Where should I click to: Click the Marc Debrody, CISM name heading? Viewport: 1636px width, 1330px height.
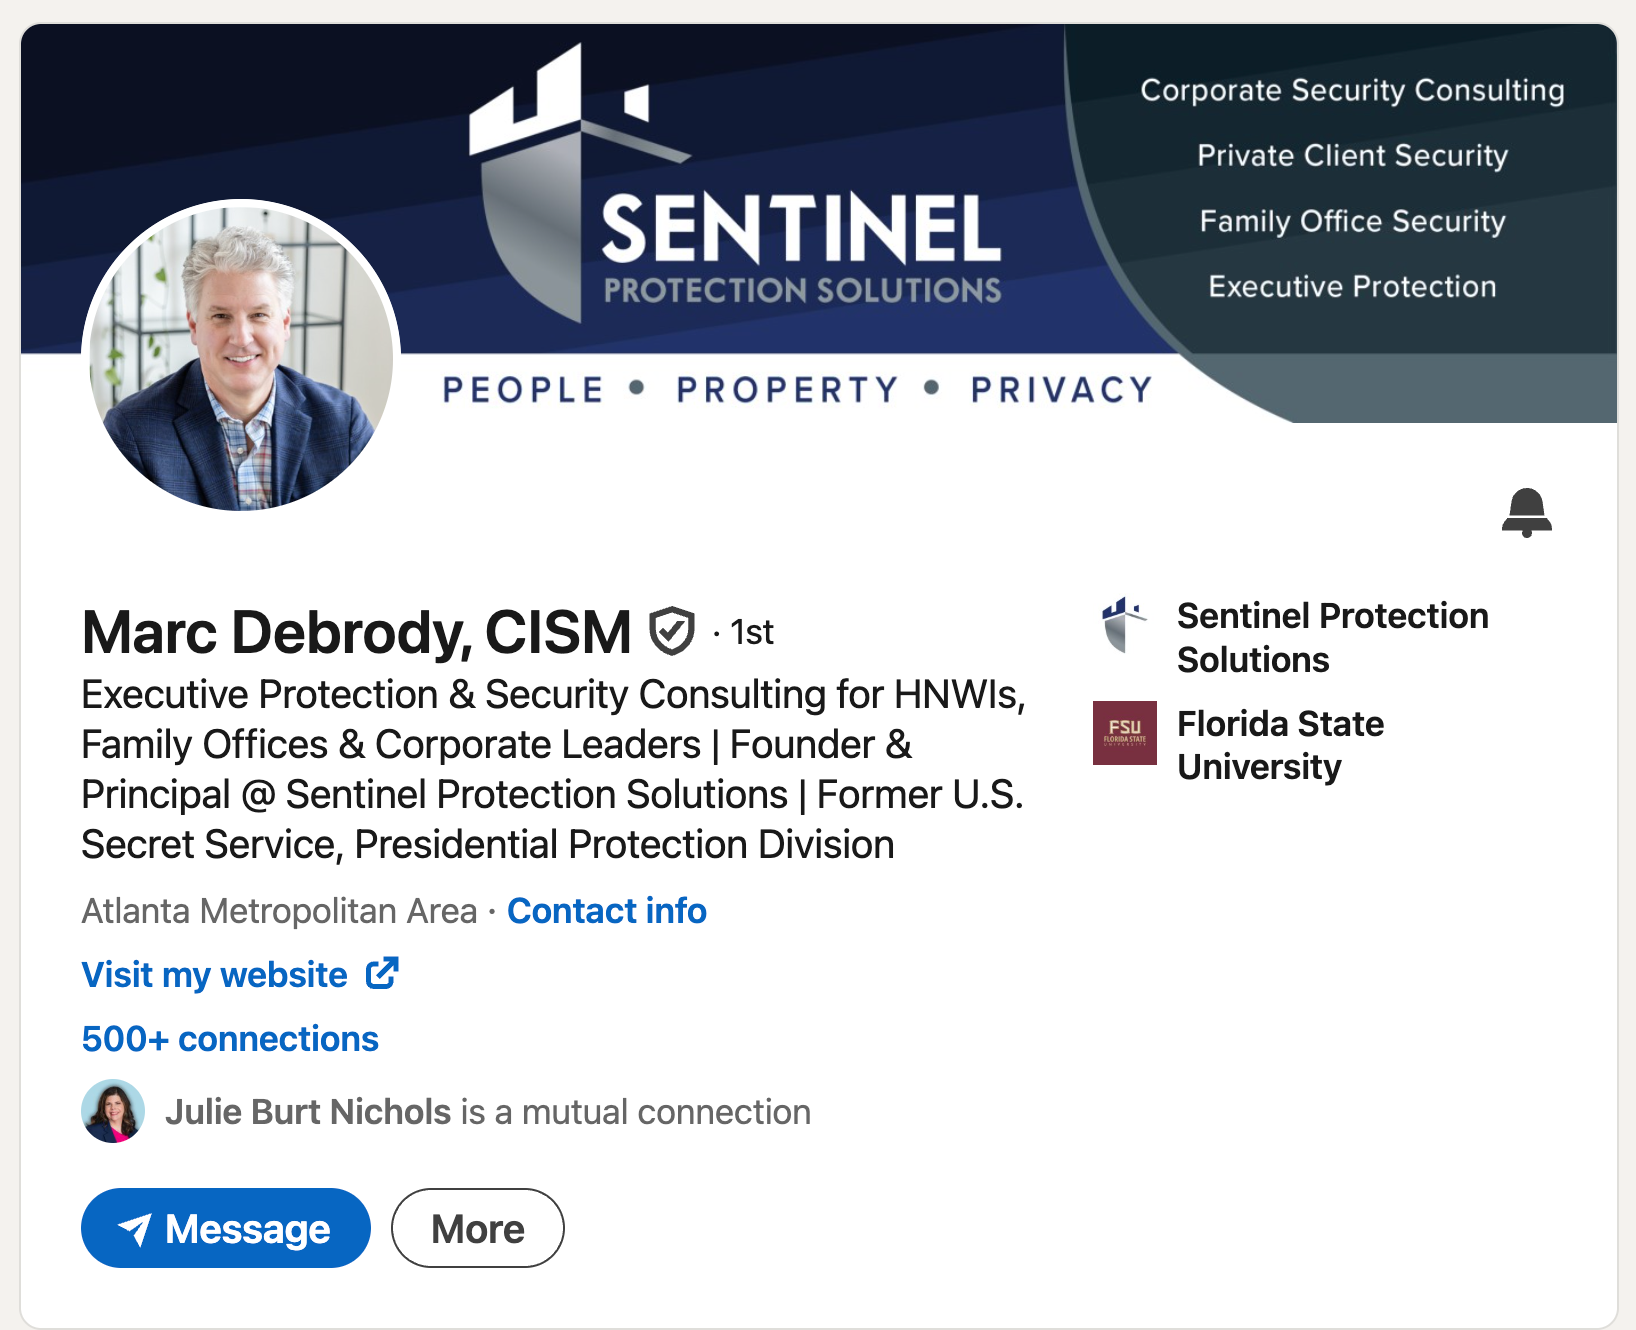pos(356,632)
